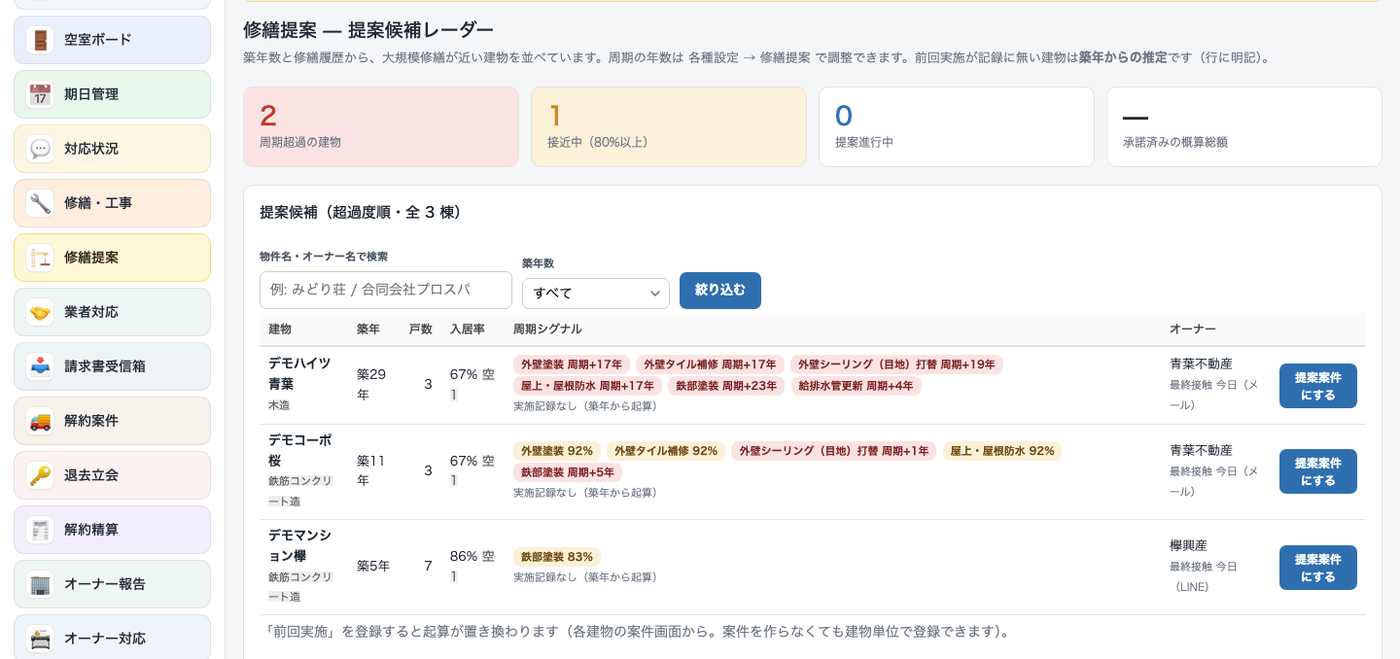The width and height of the screenshot is (1400, 659).
Task: Click the 鉄部塗装 周期+5年 tag
Action: point(568,472)
